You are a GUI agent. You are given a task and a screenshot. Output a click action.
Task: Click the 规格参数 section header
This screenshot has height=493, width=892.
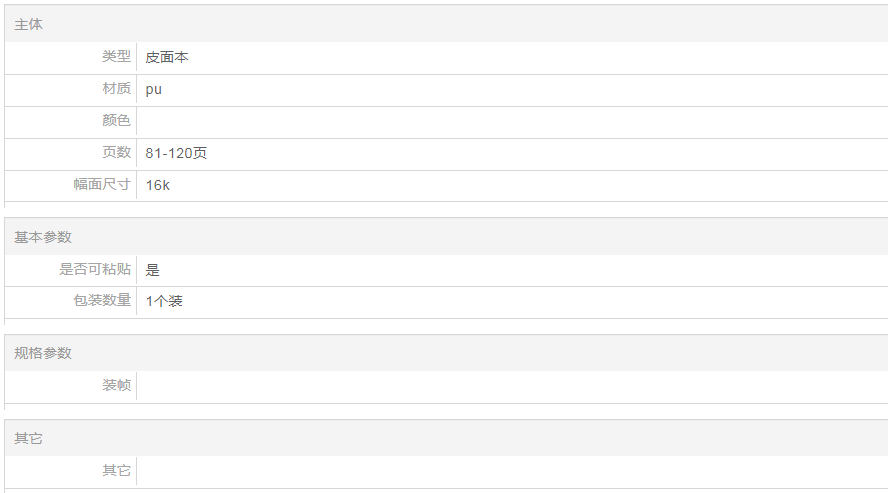[43, 353]
